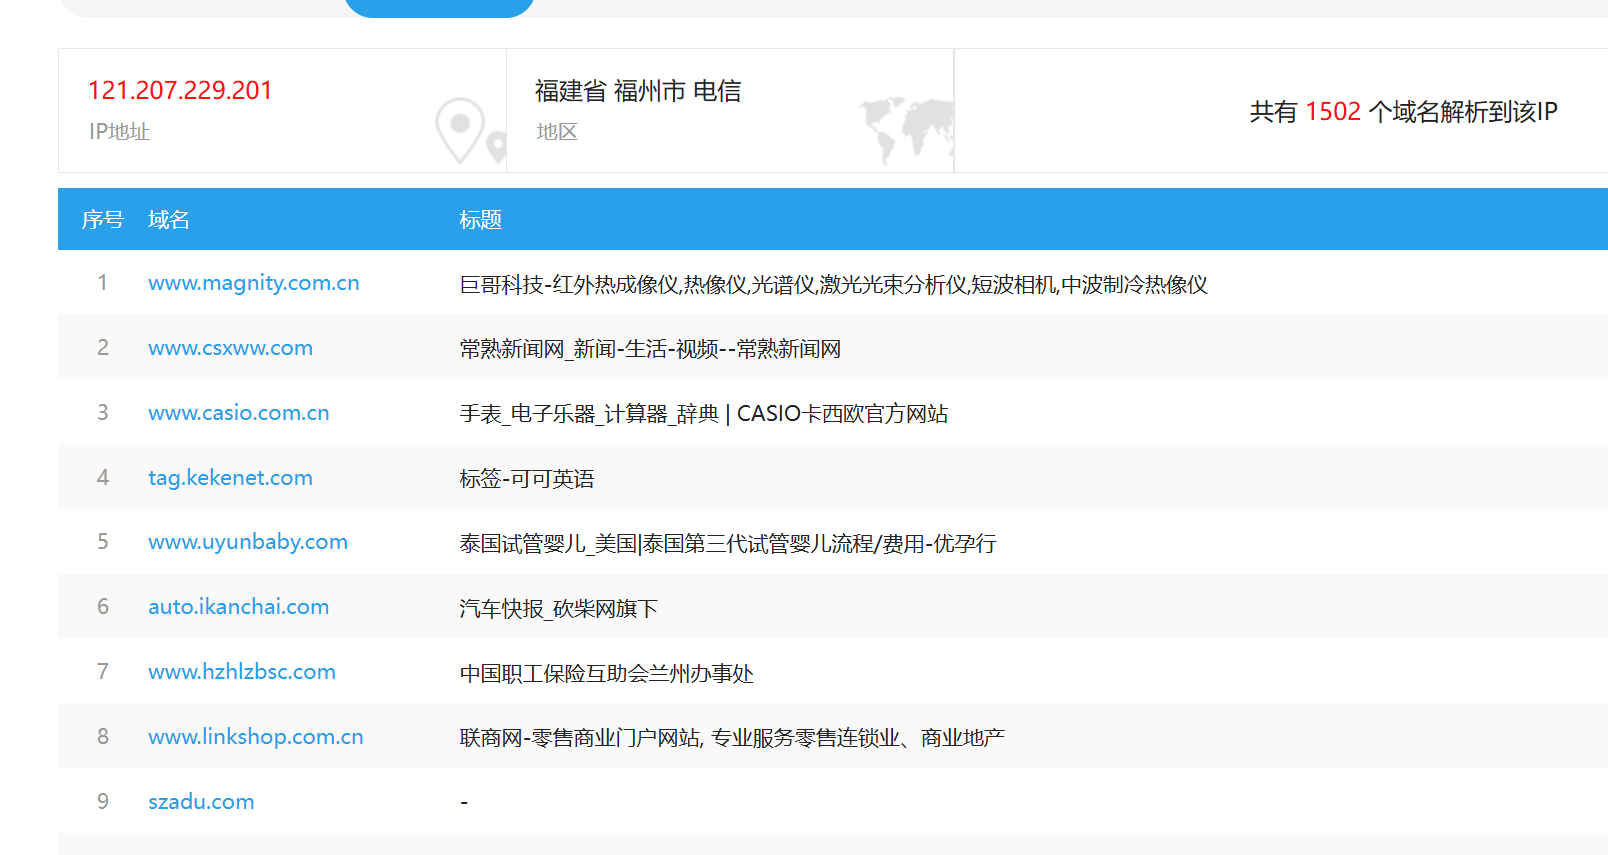Viewport: 1608px width, 855px height.
Task: Click the IP地址 label
Action: click(119, 132)
